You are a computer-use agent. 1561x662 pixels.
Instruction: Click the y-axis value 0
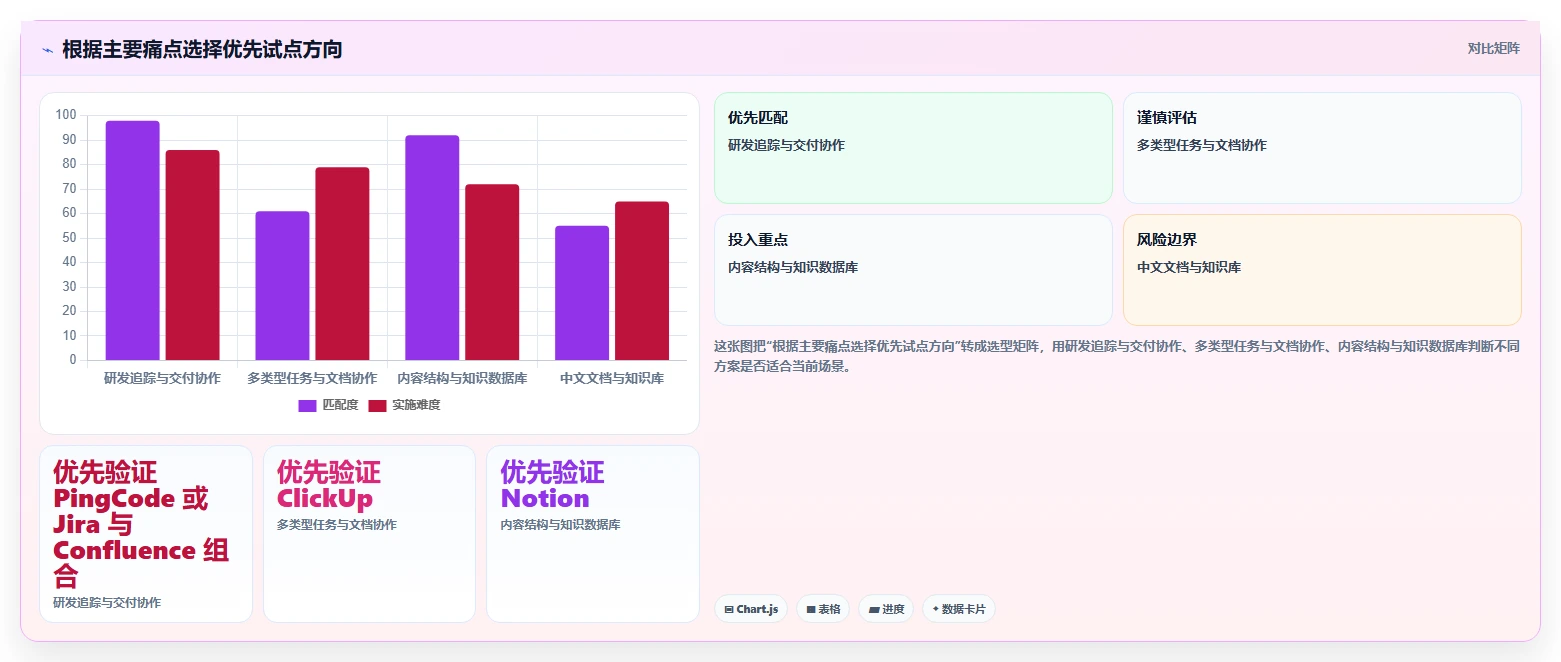pos(73,360)
